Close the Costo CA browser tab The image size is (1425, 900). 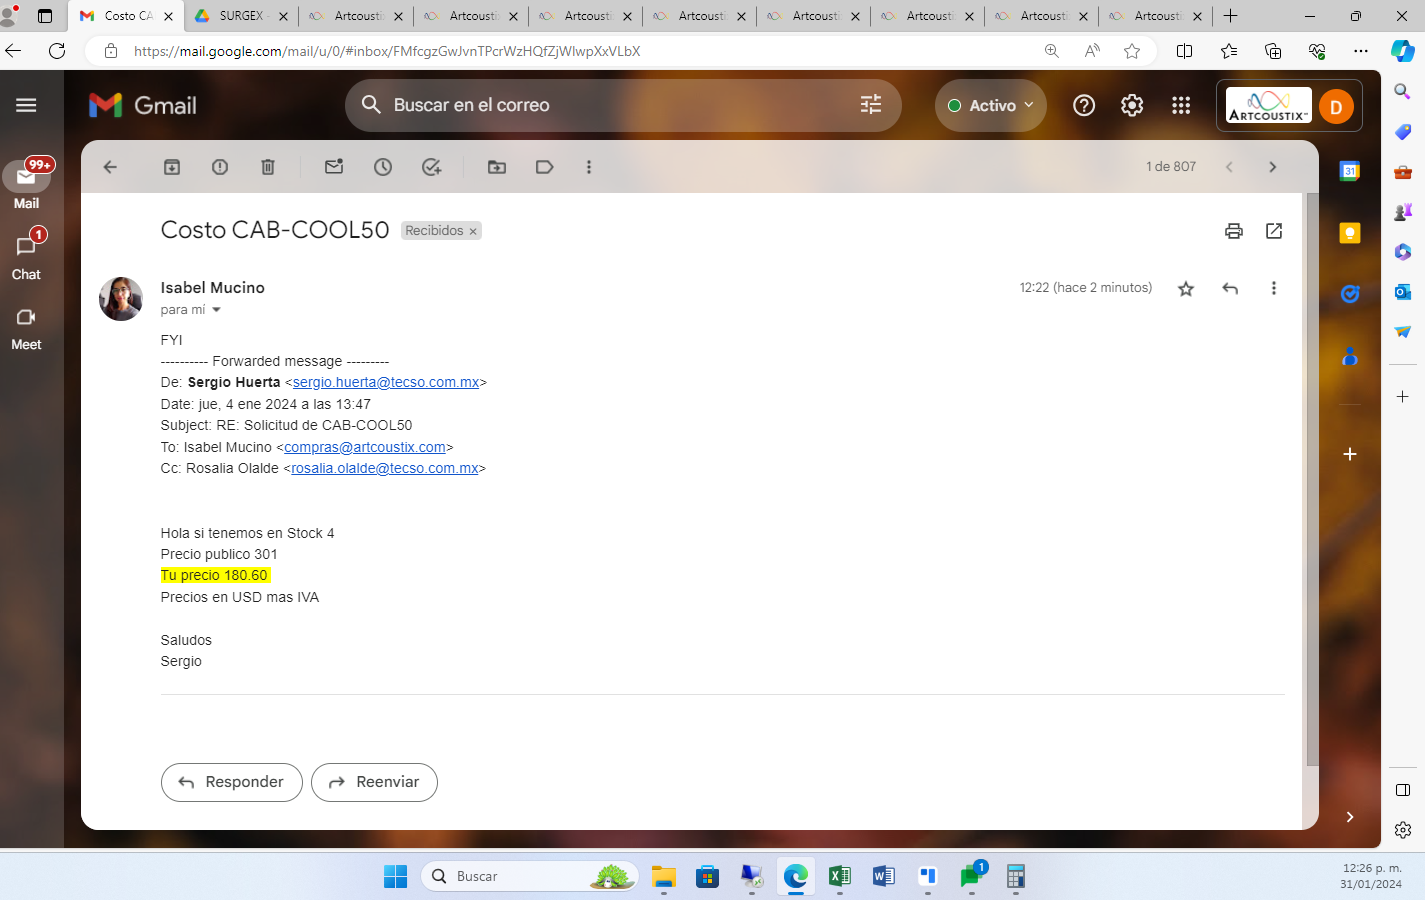coord(168,16)
